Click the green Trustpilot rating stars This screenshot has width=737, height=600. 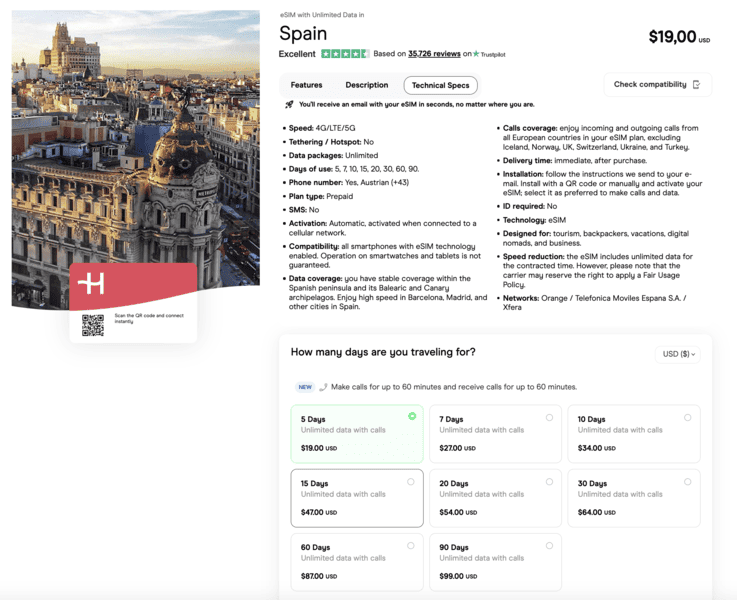click(x=345, y=54)
